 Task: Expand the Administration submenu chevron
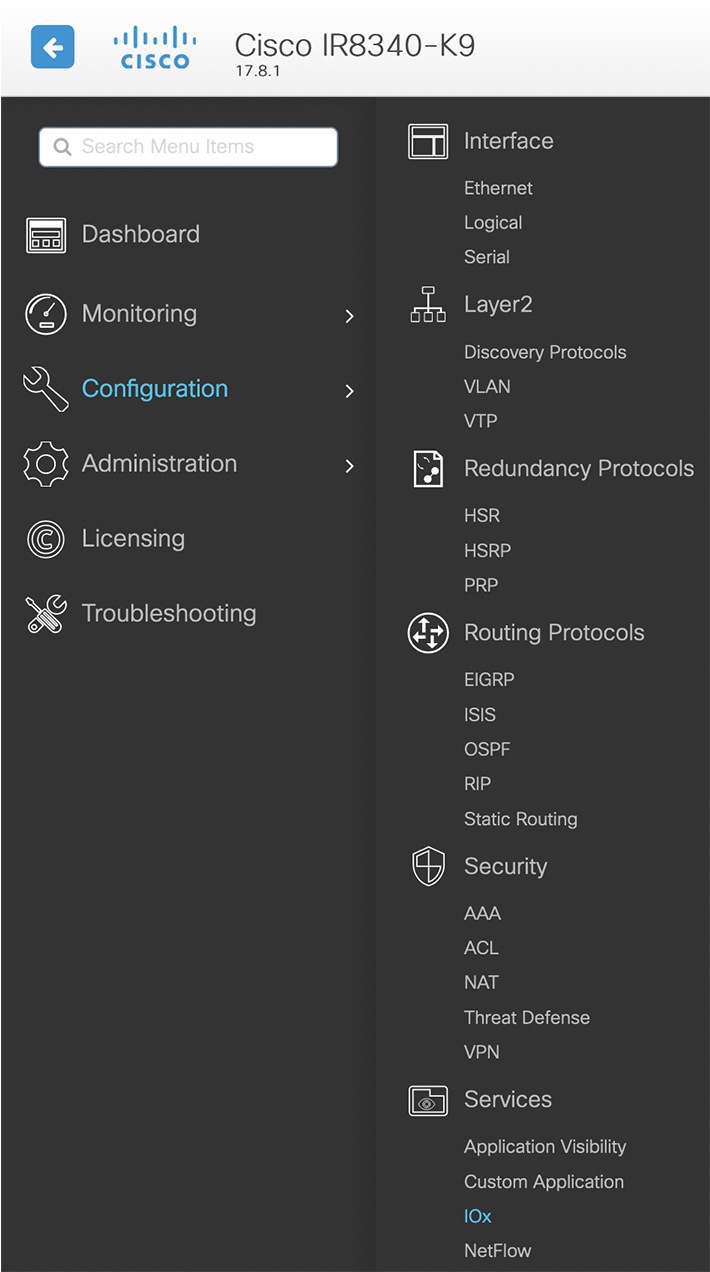(349, 466)
